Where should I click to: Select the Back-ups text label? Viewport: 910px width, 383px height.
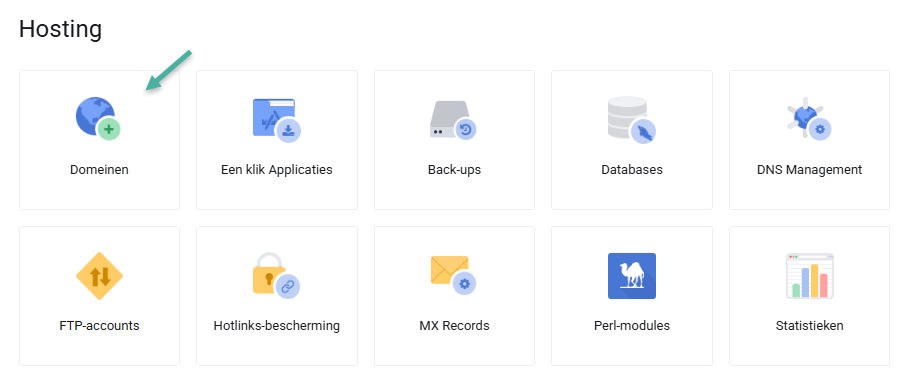pos(454,170)
